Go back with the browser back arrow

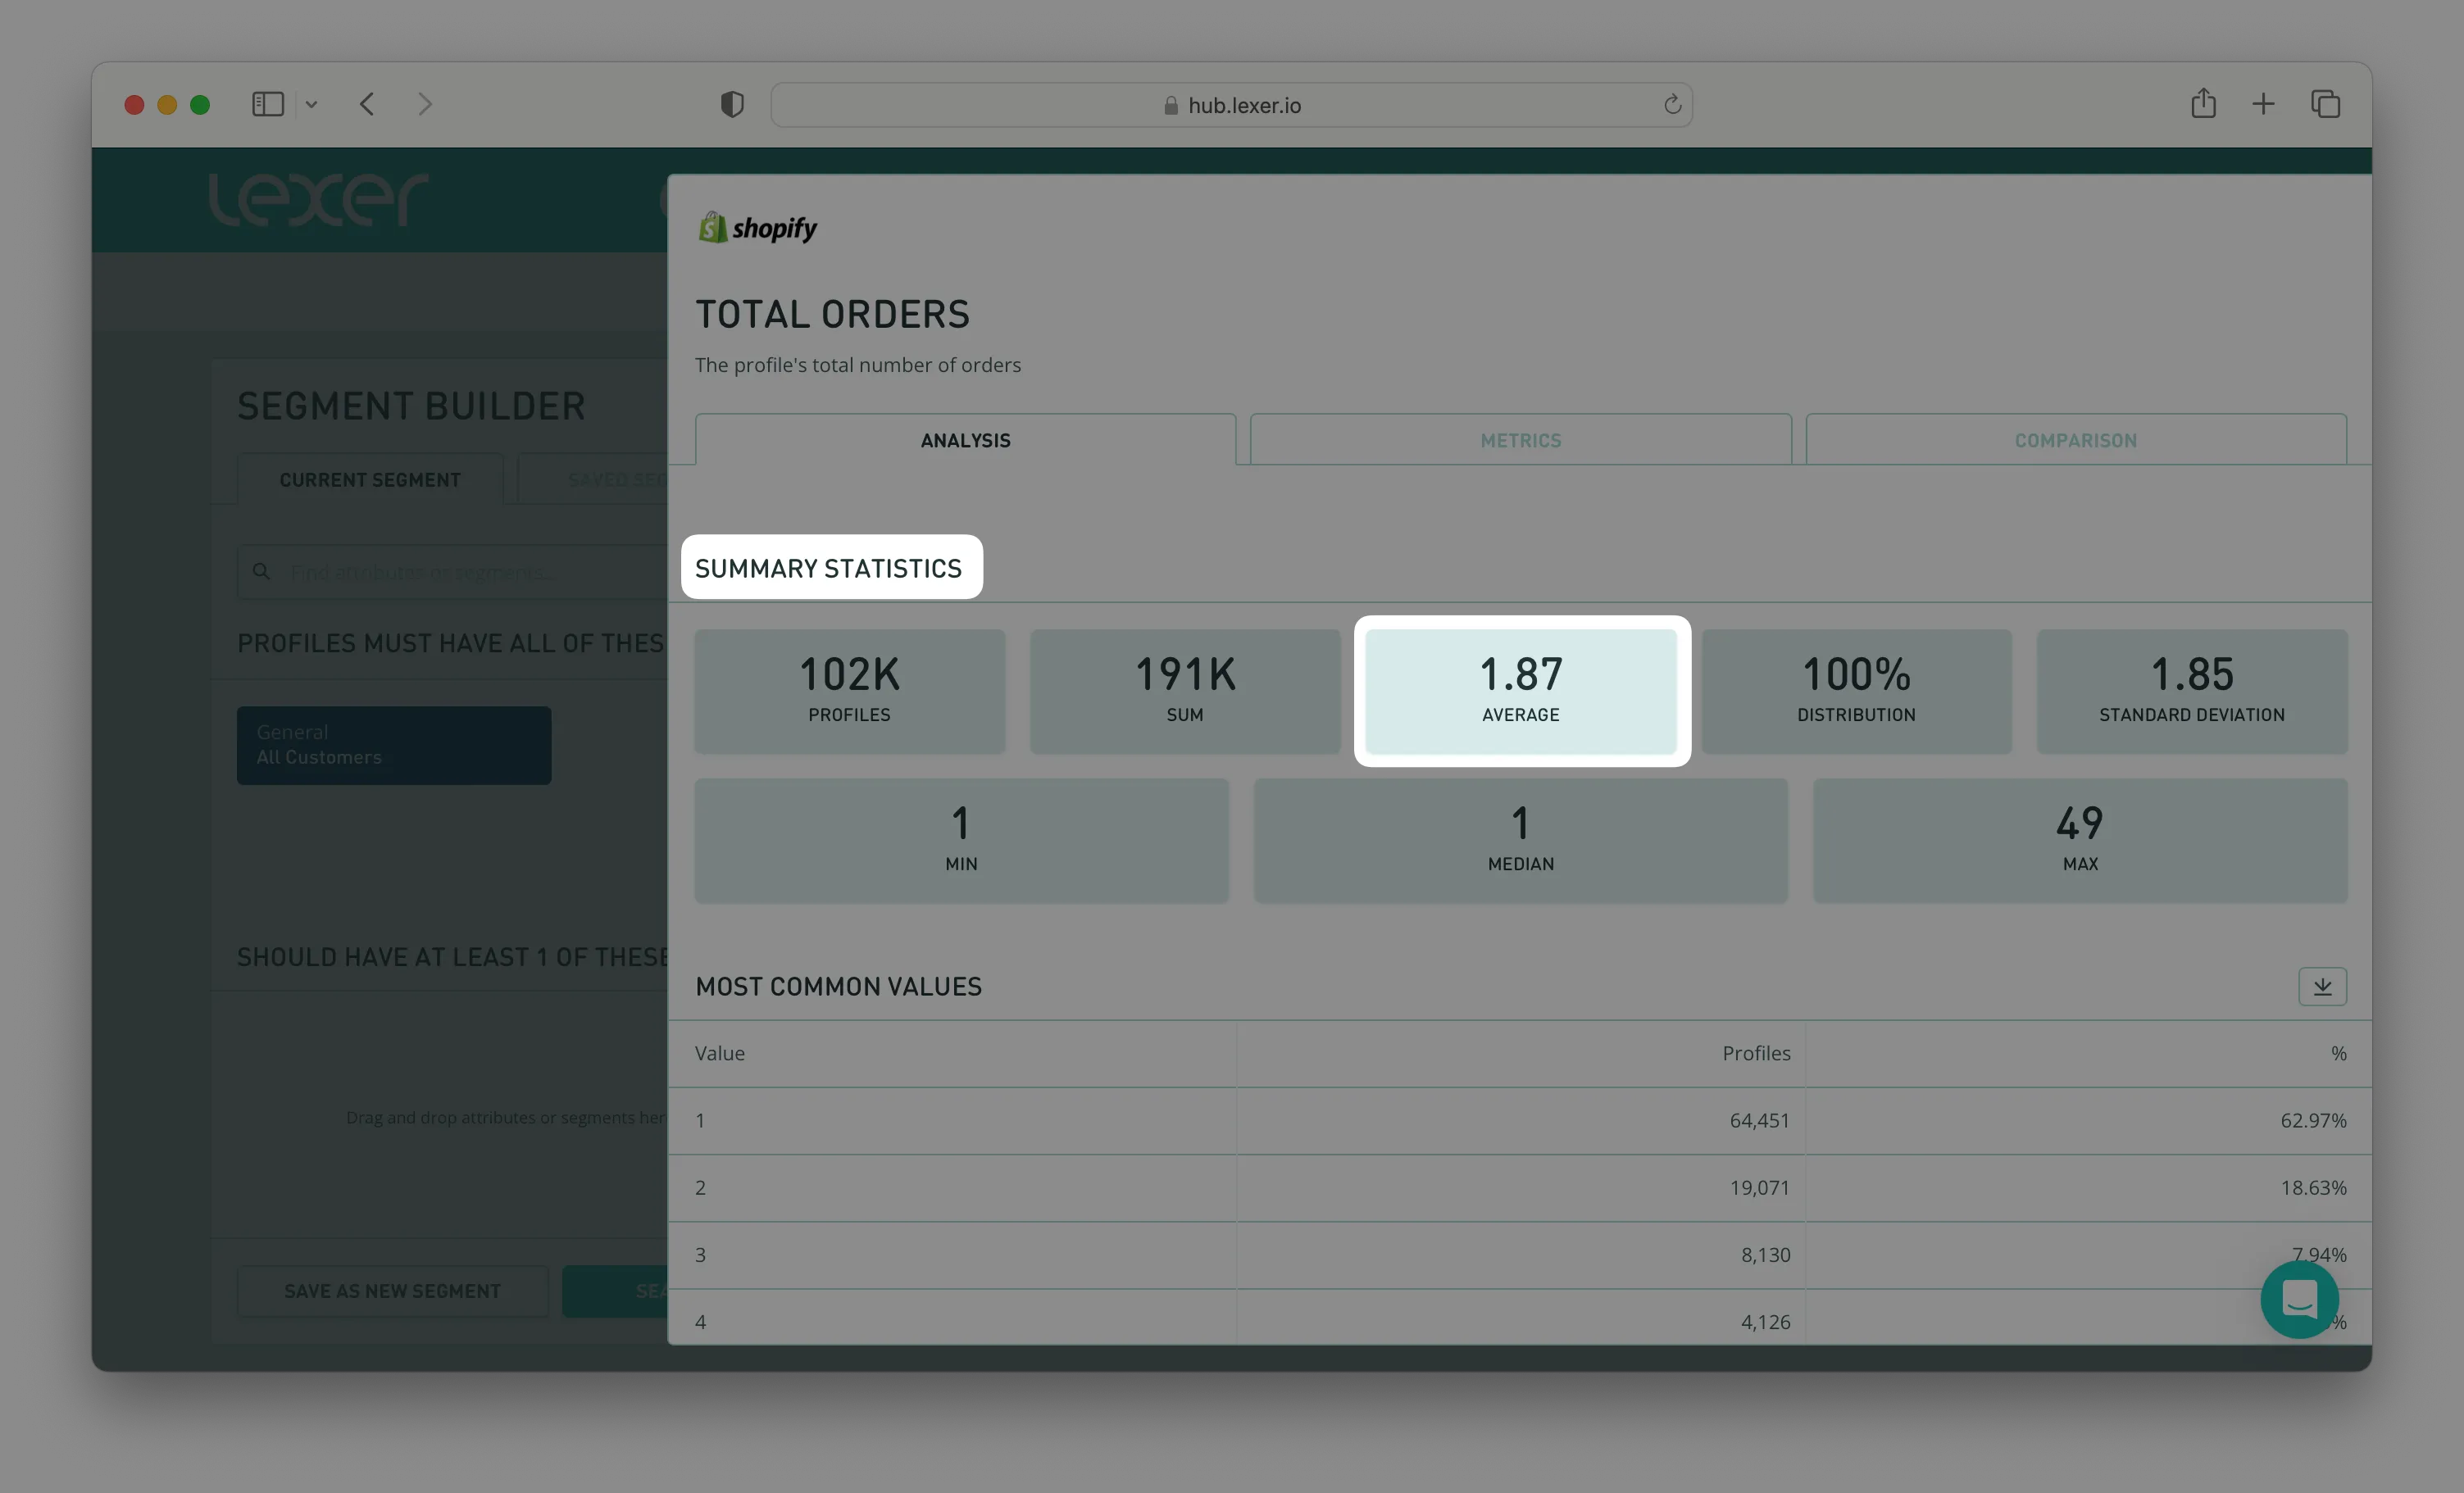(367, 104)
